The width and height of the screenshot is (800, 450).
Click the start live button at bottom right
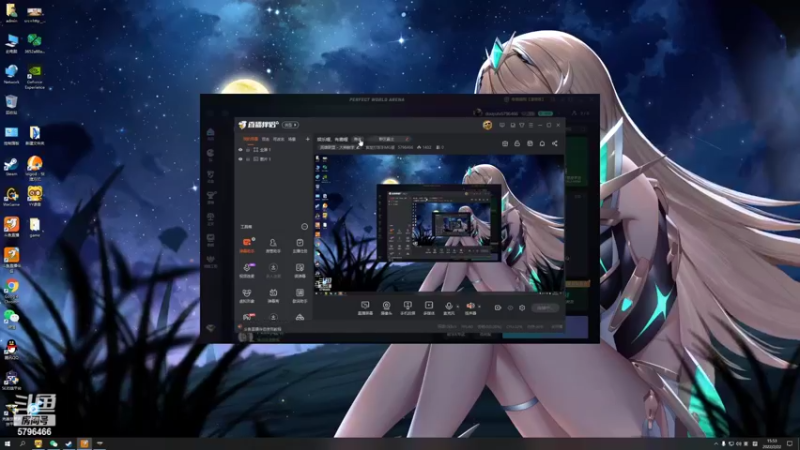[x=544, y=308]
